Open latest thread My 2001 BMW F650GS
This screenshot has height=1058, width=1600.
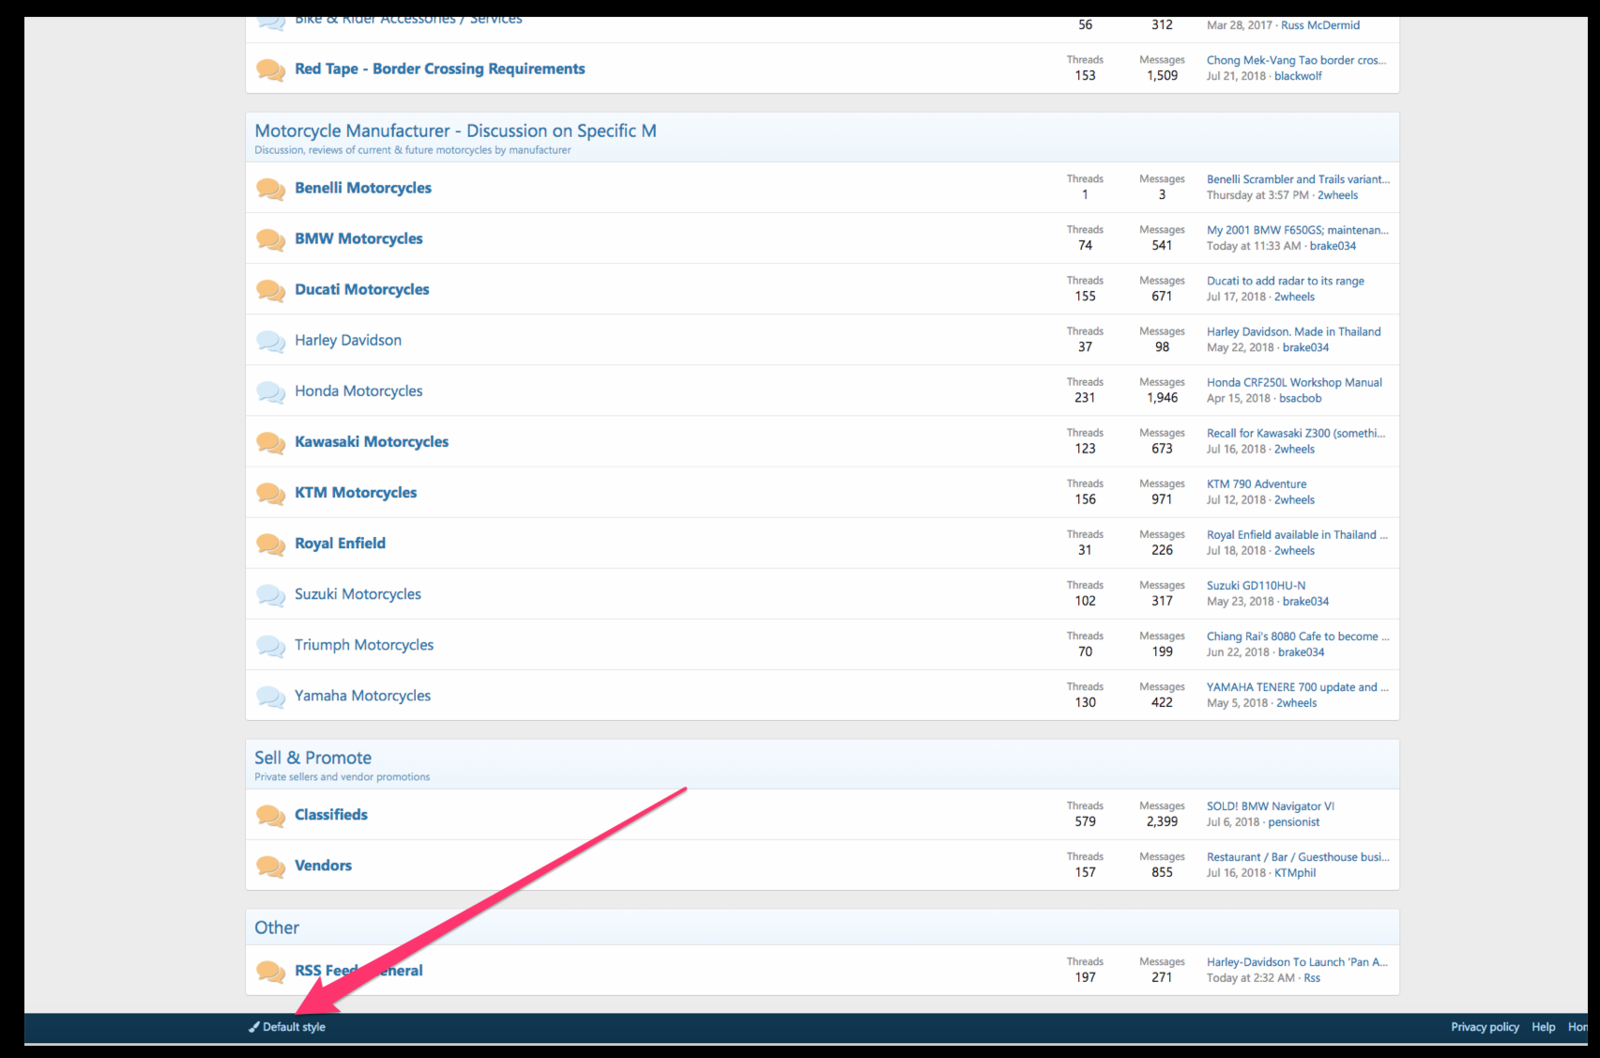pos(1297,230)
